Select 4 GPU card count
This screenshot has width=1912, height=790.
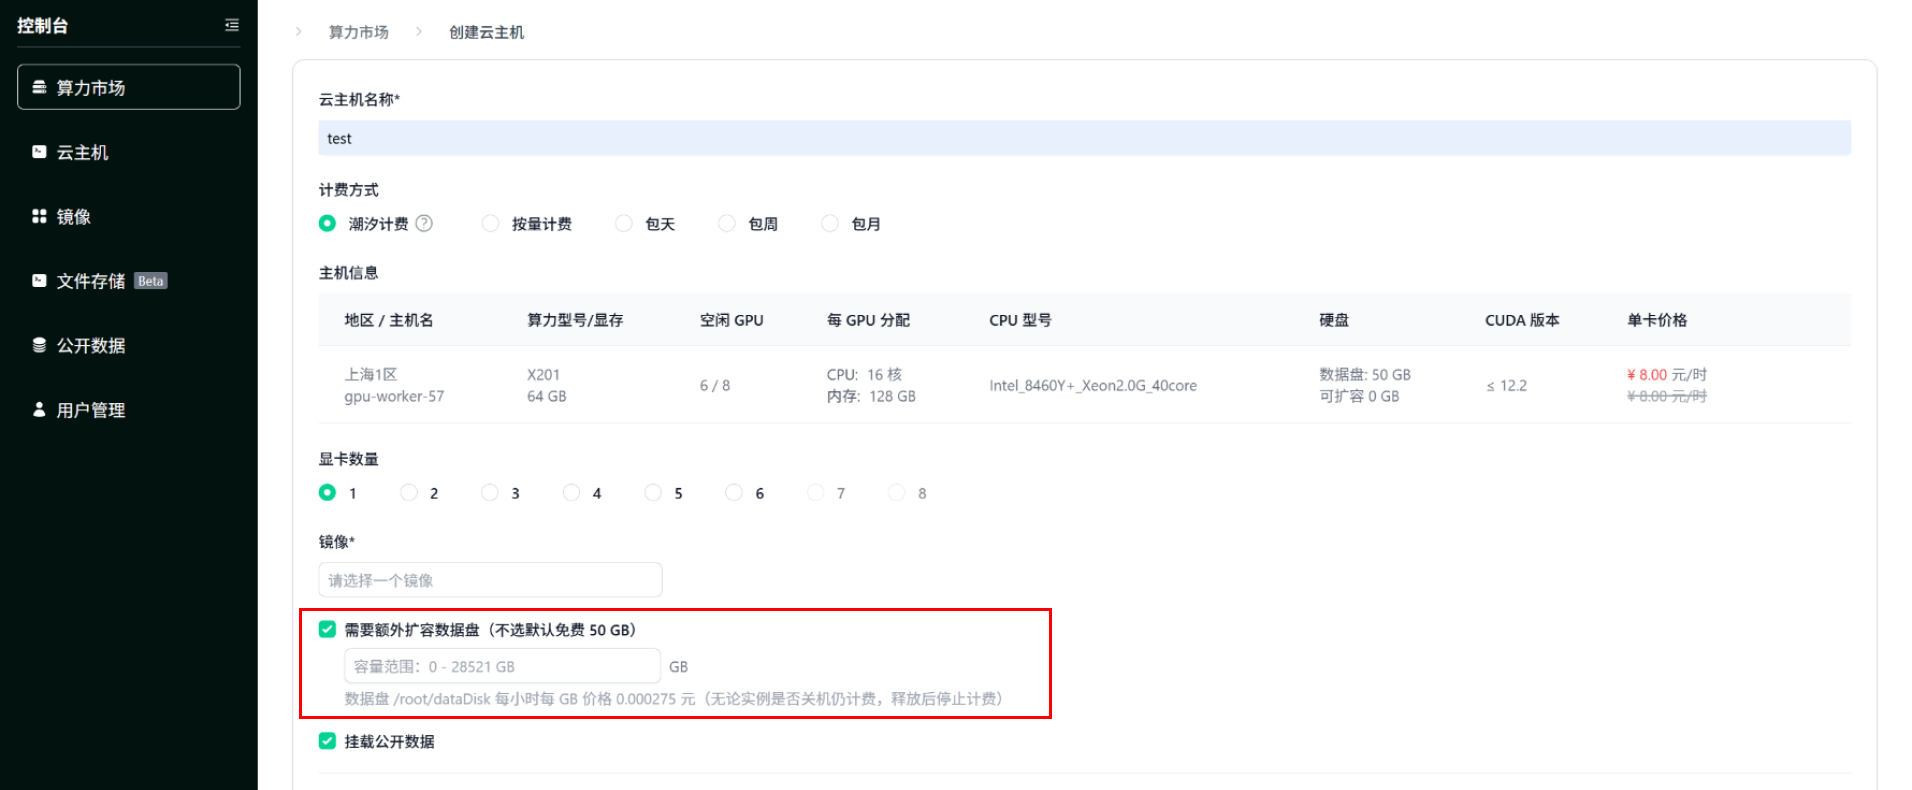click(x=572, y=492)
